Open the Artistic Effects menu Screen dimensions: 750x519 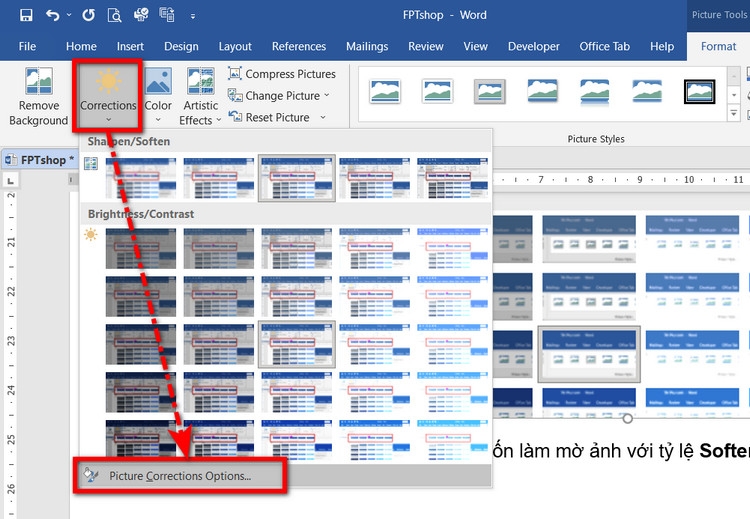200,97
